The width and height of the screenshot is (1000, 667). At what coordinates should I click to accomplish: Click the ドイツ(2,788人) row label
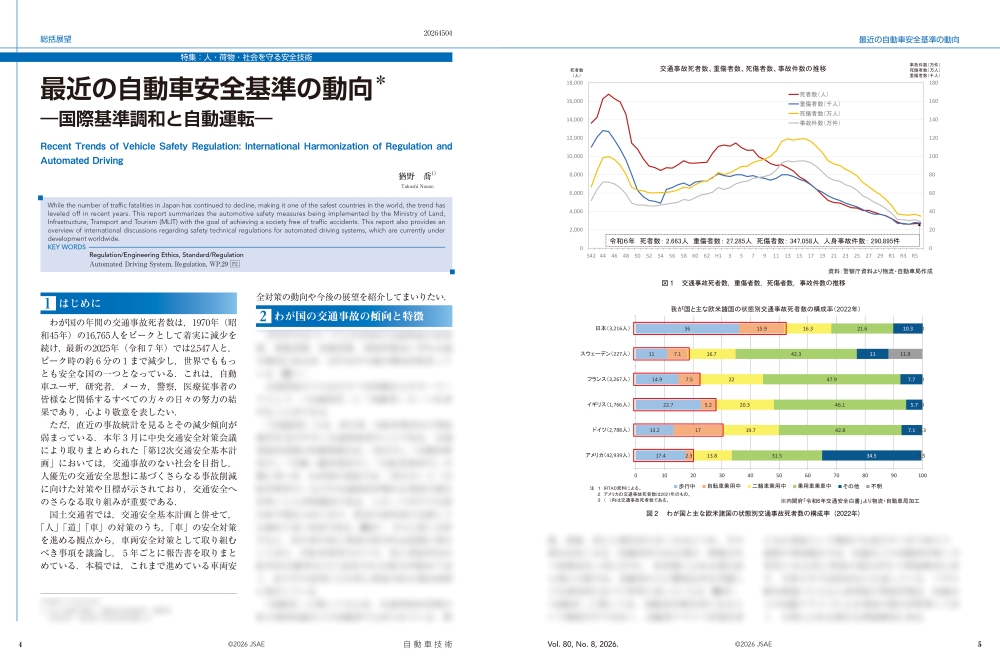pyautogui.click(x=610, y=430)
